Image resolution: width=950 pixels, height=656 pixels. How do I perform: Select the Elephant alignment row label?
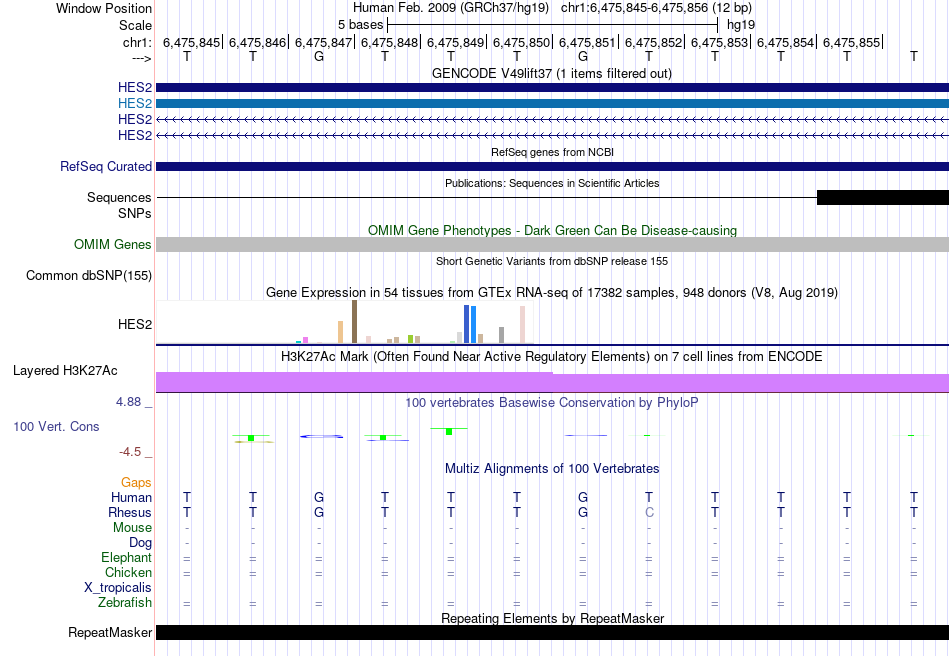click(x=126, y=557)
